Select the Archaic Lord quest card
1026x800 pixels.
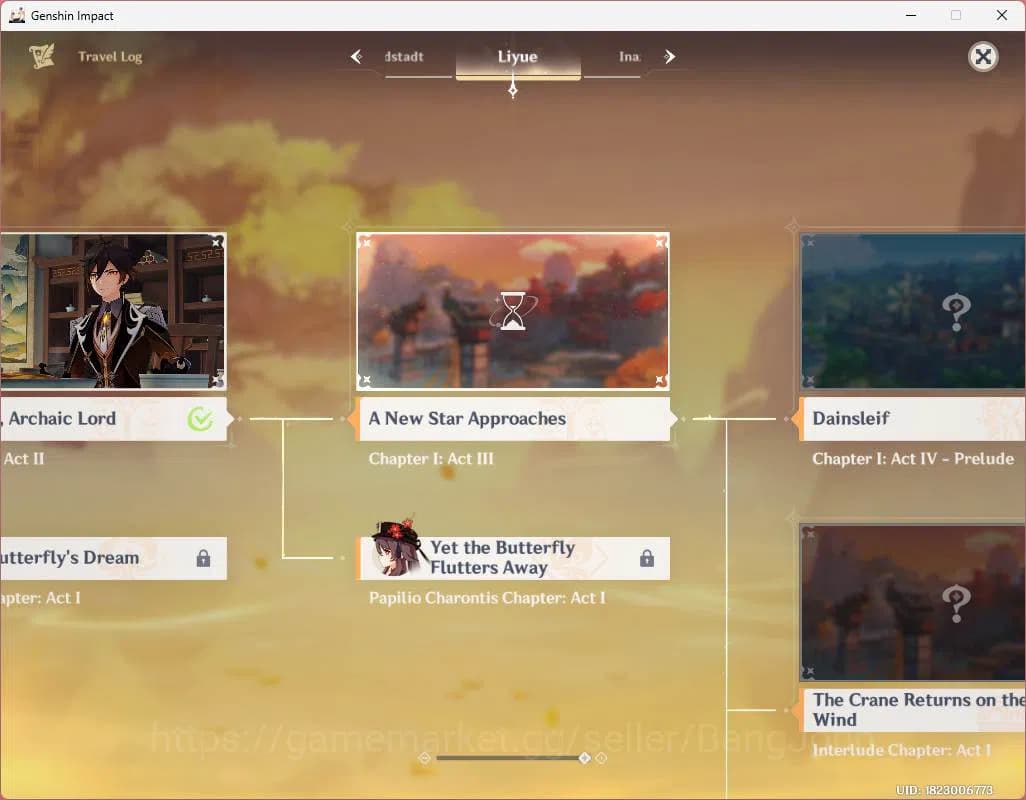coord(113,419)
